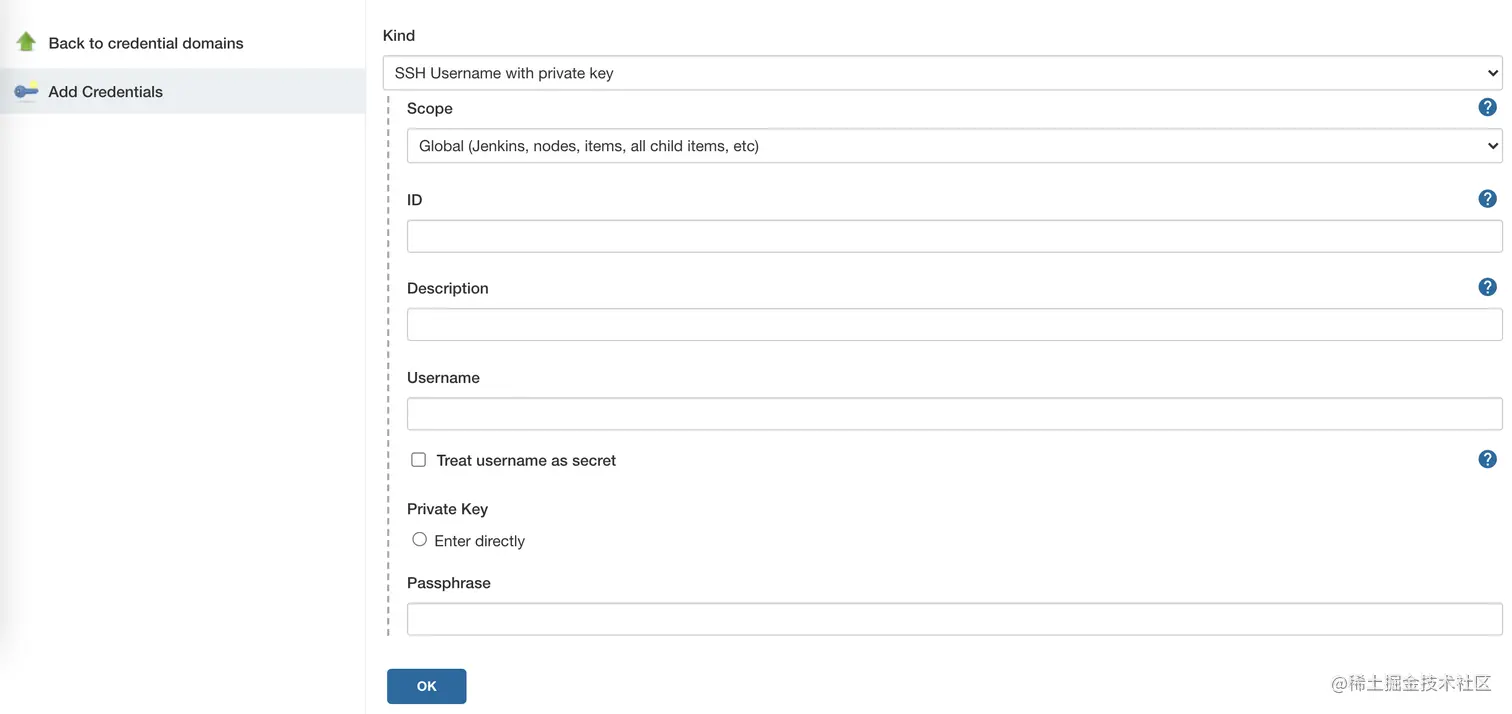Focus the Description text field
Screen dimensions: 1512x714
(954, 324)
